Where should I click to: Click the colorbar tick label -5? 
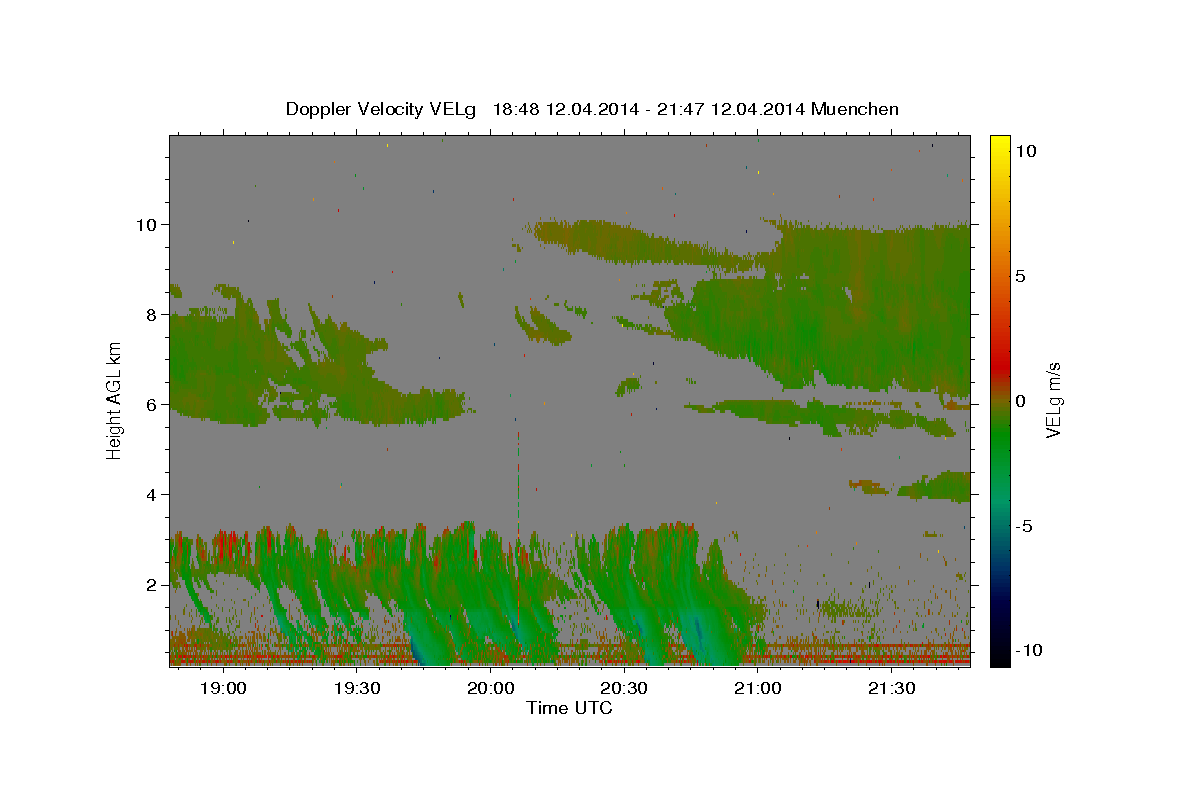click(1025, 526)
